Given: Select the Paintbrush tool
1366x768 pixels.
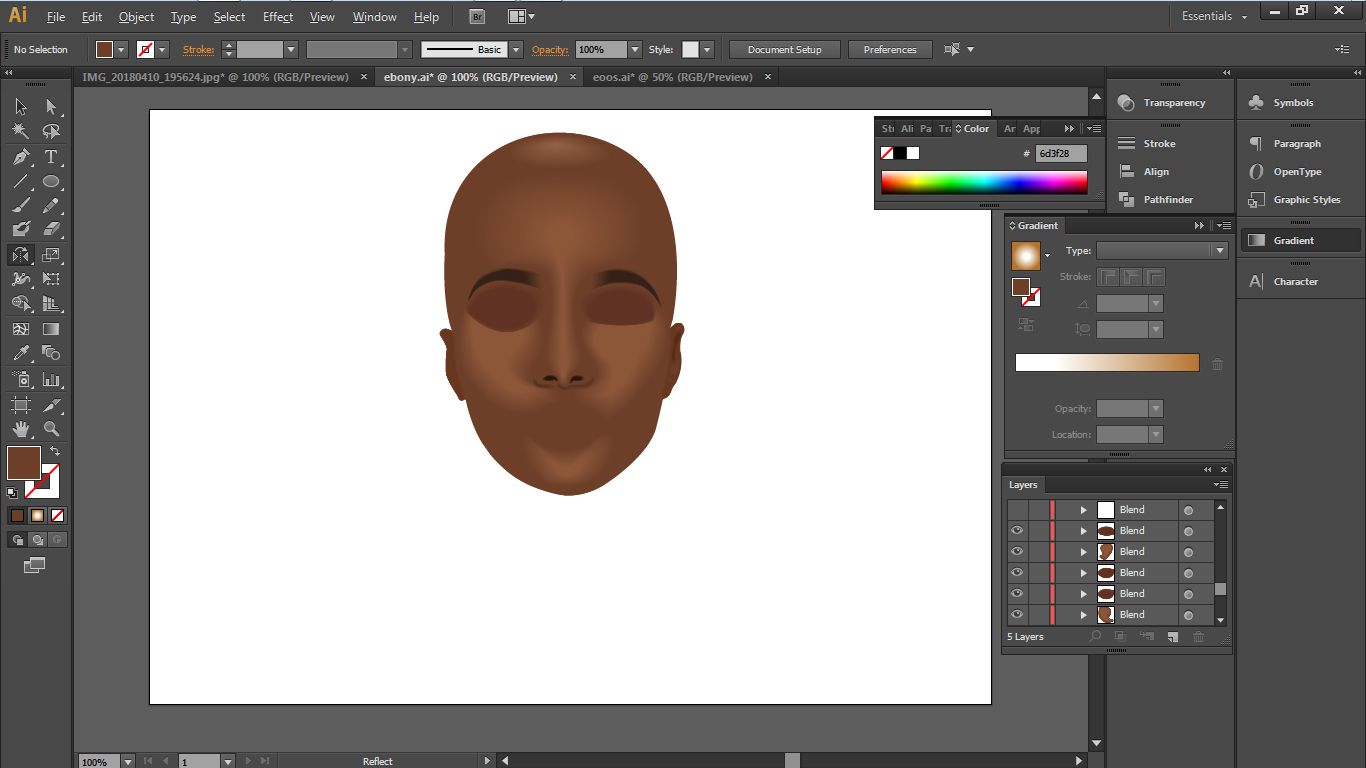Looking at the screenshot, I should (21, 206).
